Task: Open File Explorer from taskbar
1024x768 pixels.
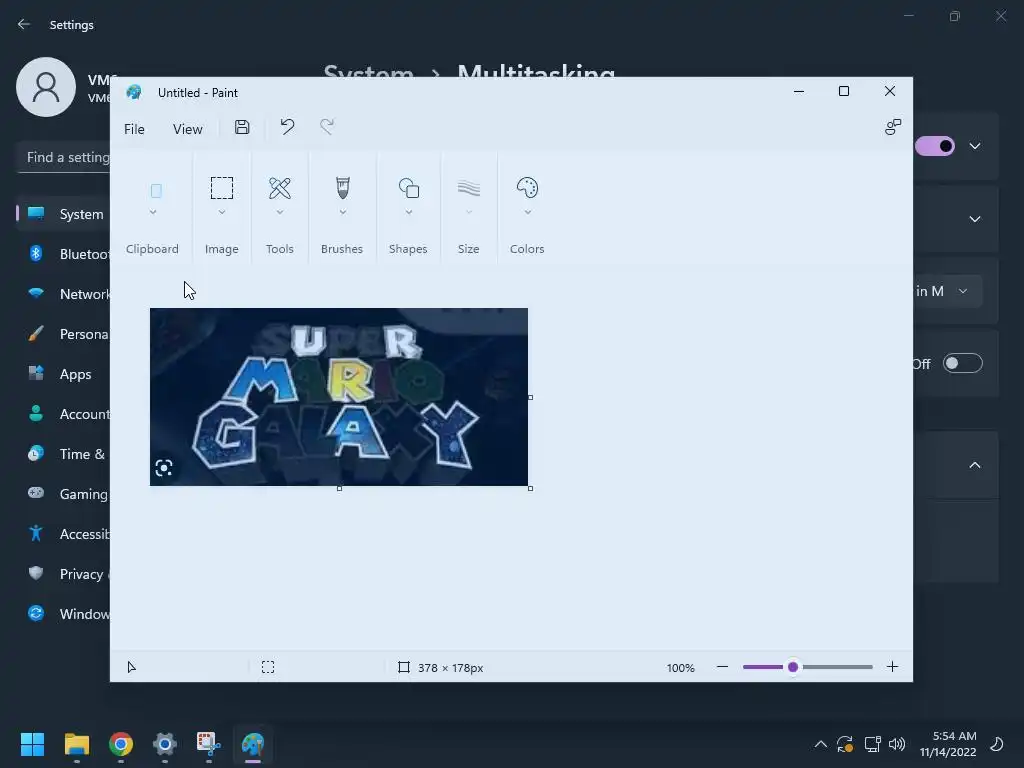Action: pyautogui.click(x=76, y=743)
